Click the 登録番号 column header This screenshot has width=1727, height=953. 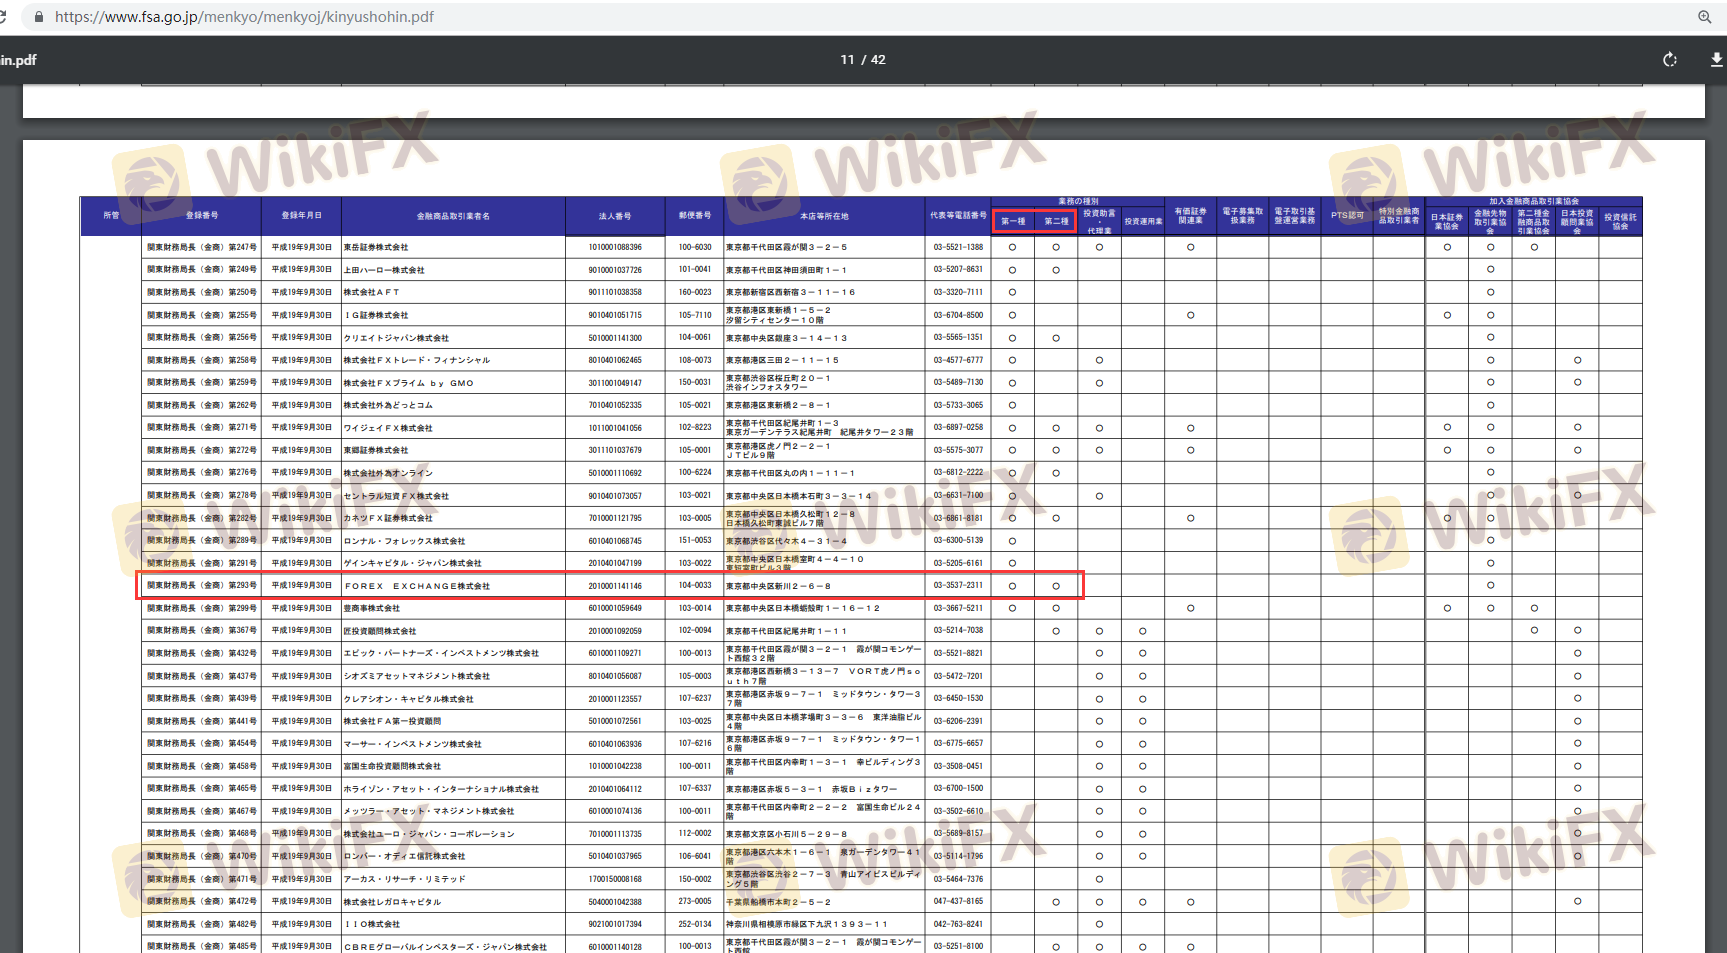[201, 216]
